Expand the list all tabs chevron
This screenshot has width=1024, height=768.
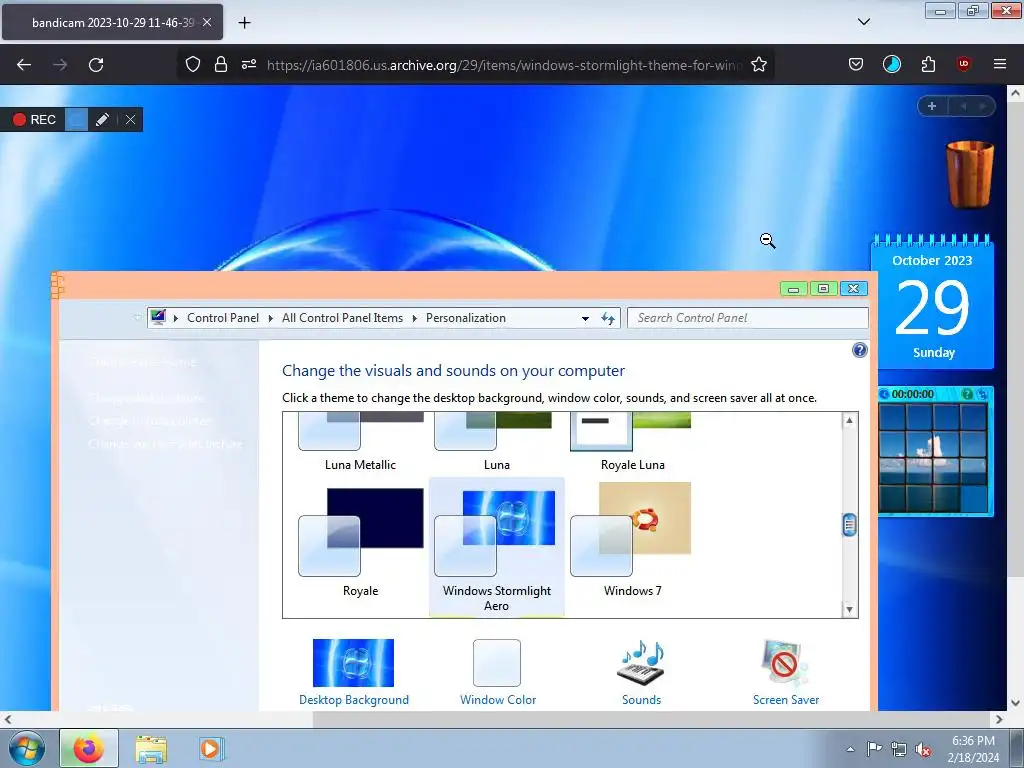(863, 22)
